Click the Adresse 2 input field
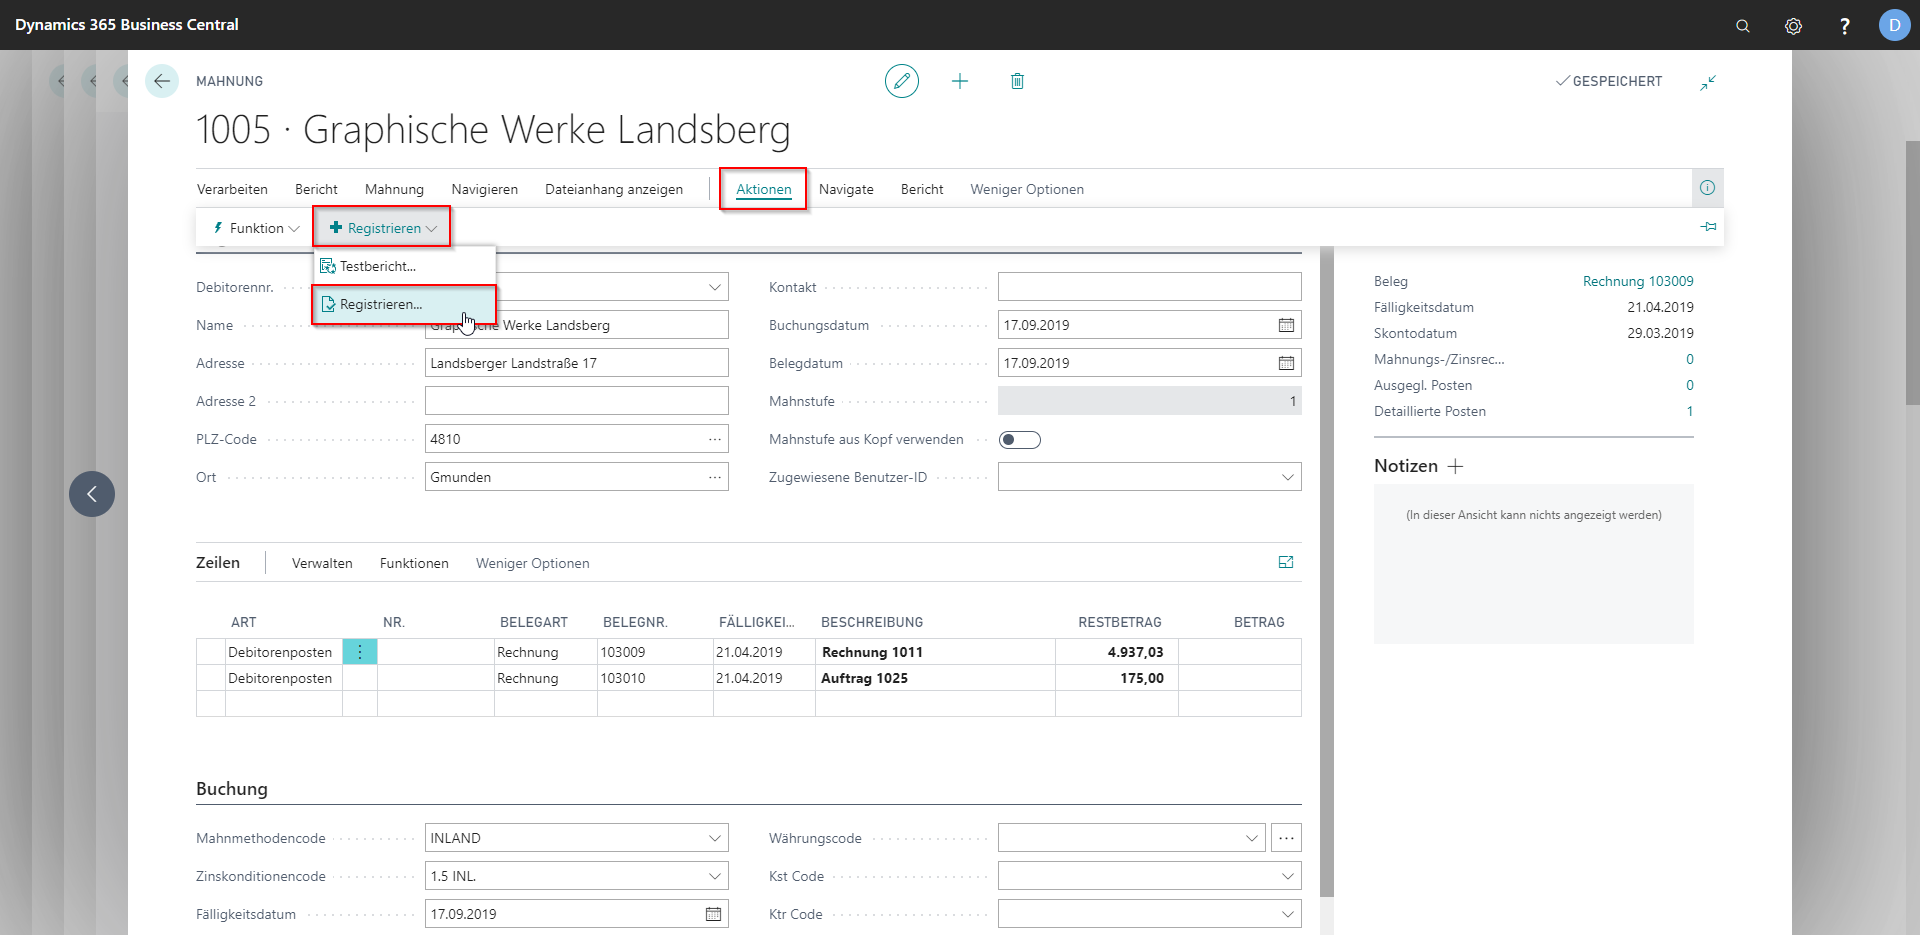The height and width of the screenshot is (935, 1920). pos(576,401)
